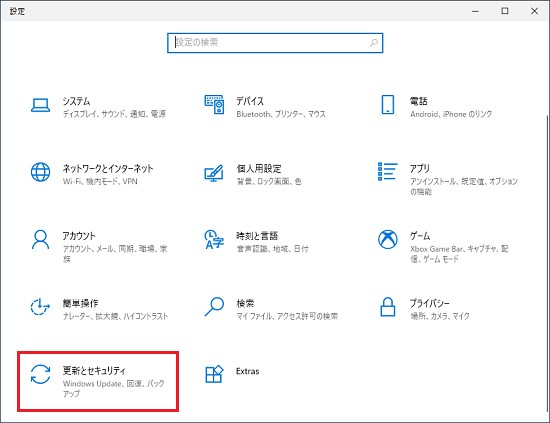The width and height of the screenshot is (550, 423).
Task: Click the 個人用設定 paintbrush icon
Action: point(214,173)
